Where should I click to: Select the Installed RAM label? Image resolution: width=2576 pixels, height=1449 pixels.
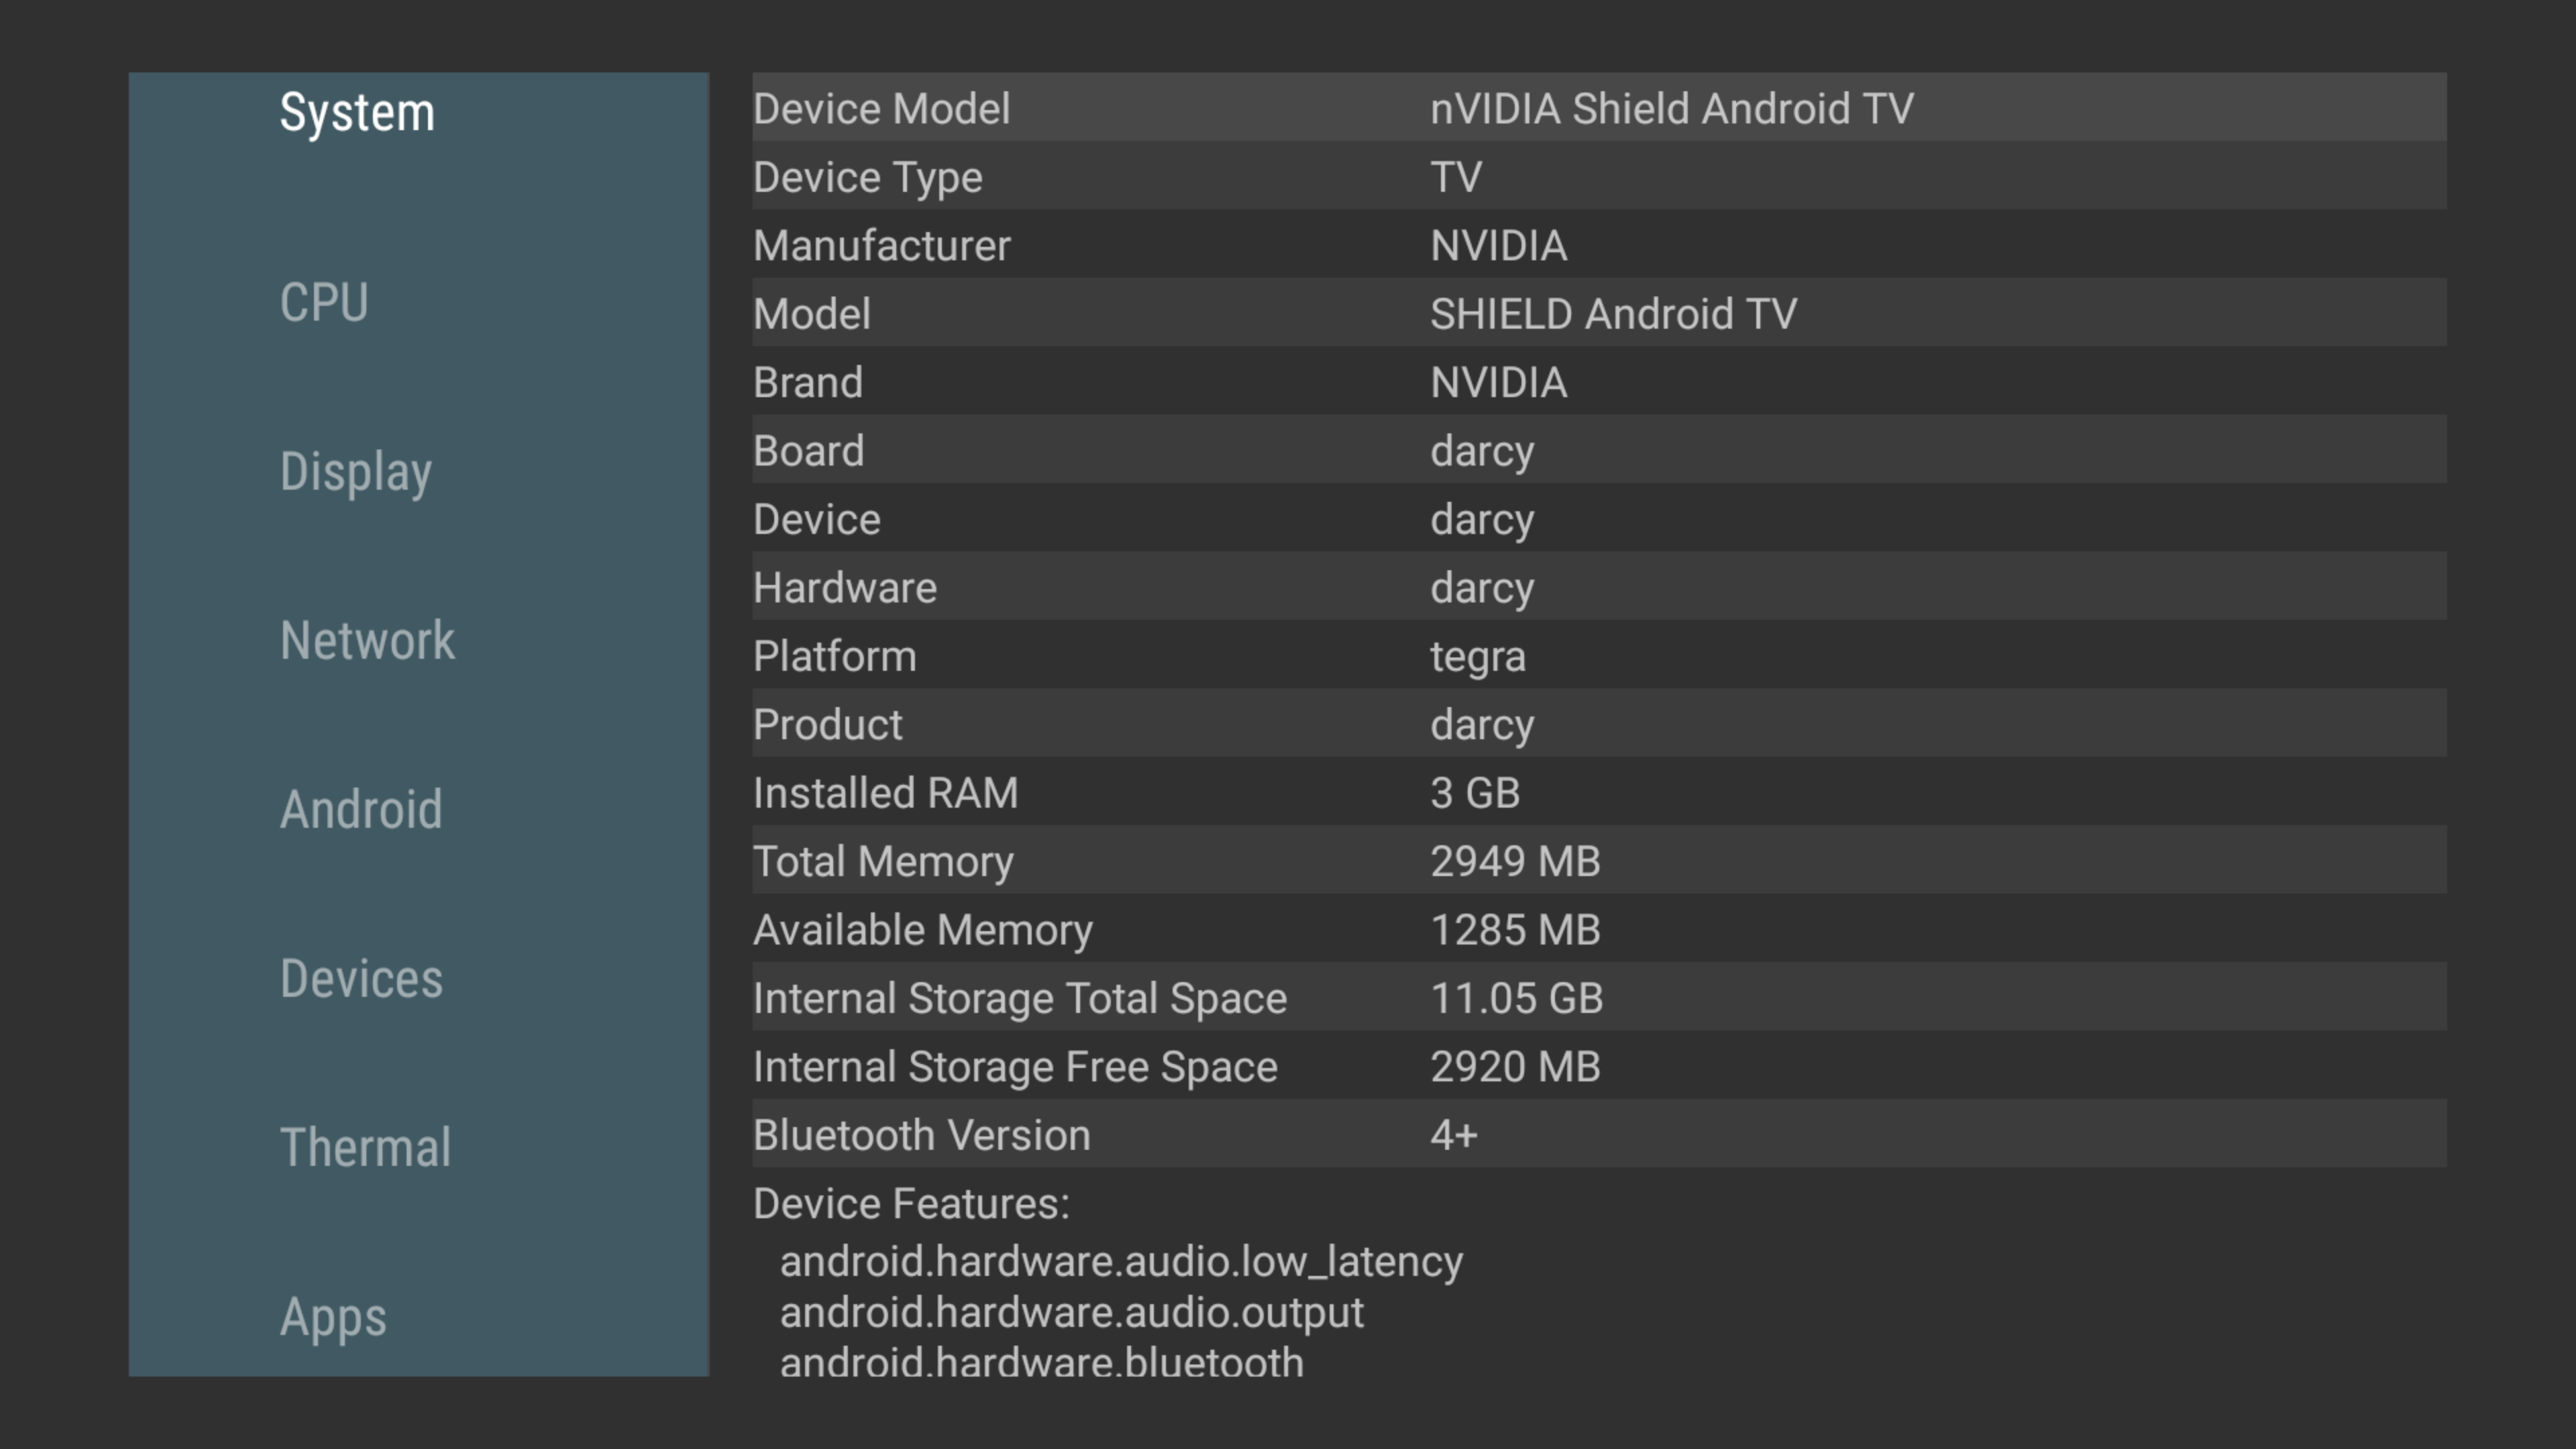885,793
